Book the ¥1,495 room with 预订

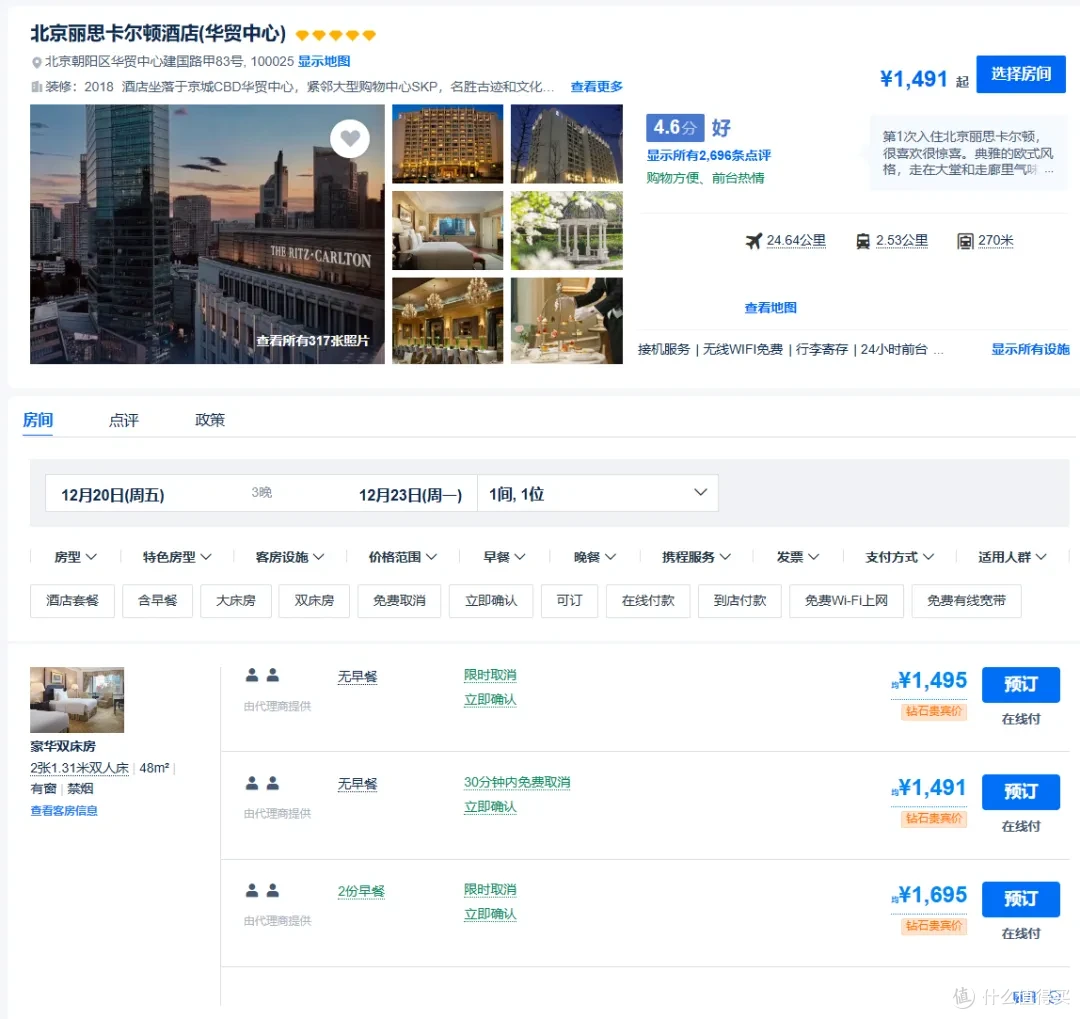tap(1021, 684)
